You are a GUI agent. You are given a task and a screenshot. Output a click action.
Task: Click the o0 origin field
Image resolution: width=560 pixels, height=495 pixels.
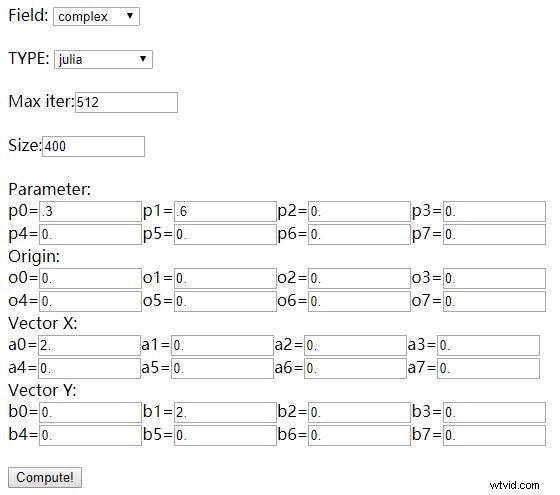click(90, 279)
